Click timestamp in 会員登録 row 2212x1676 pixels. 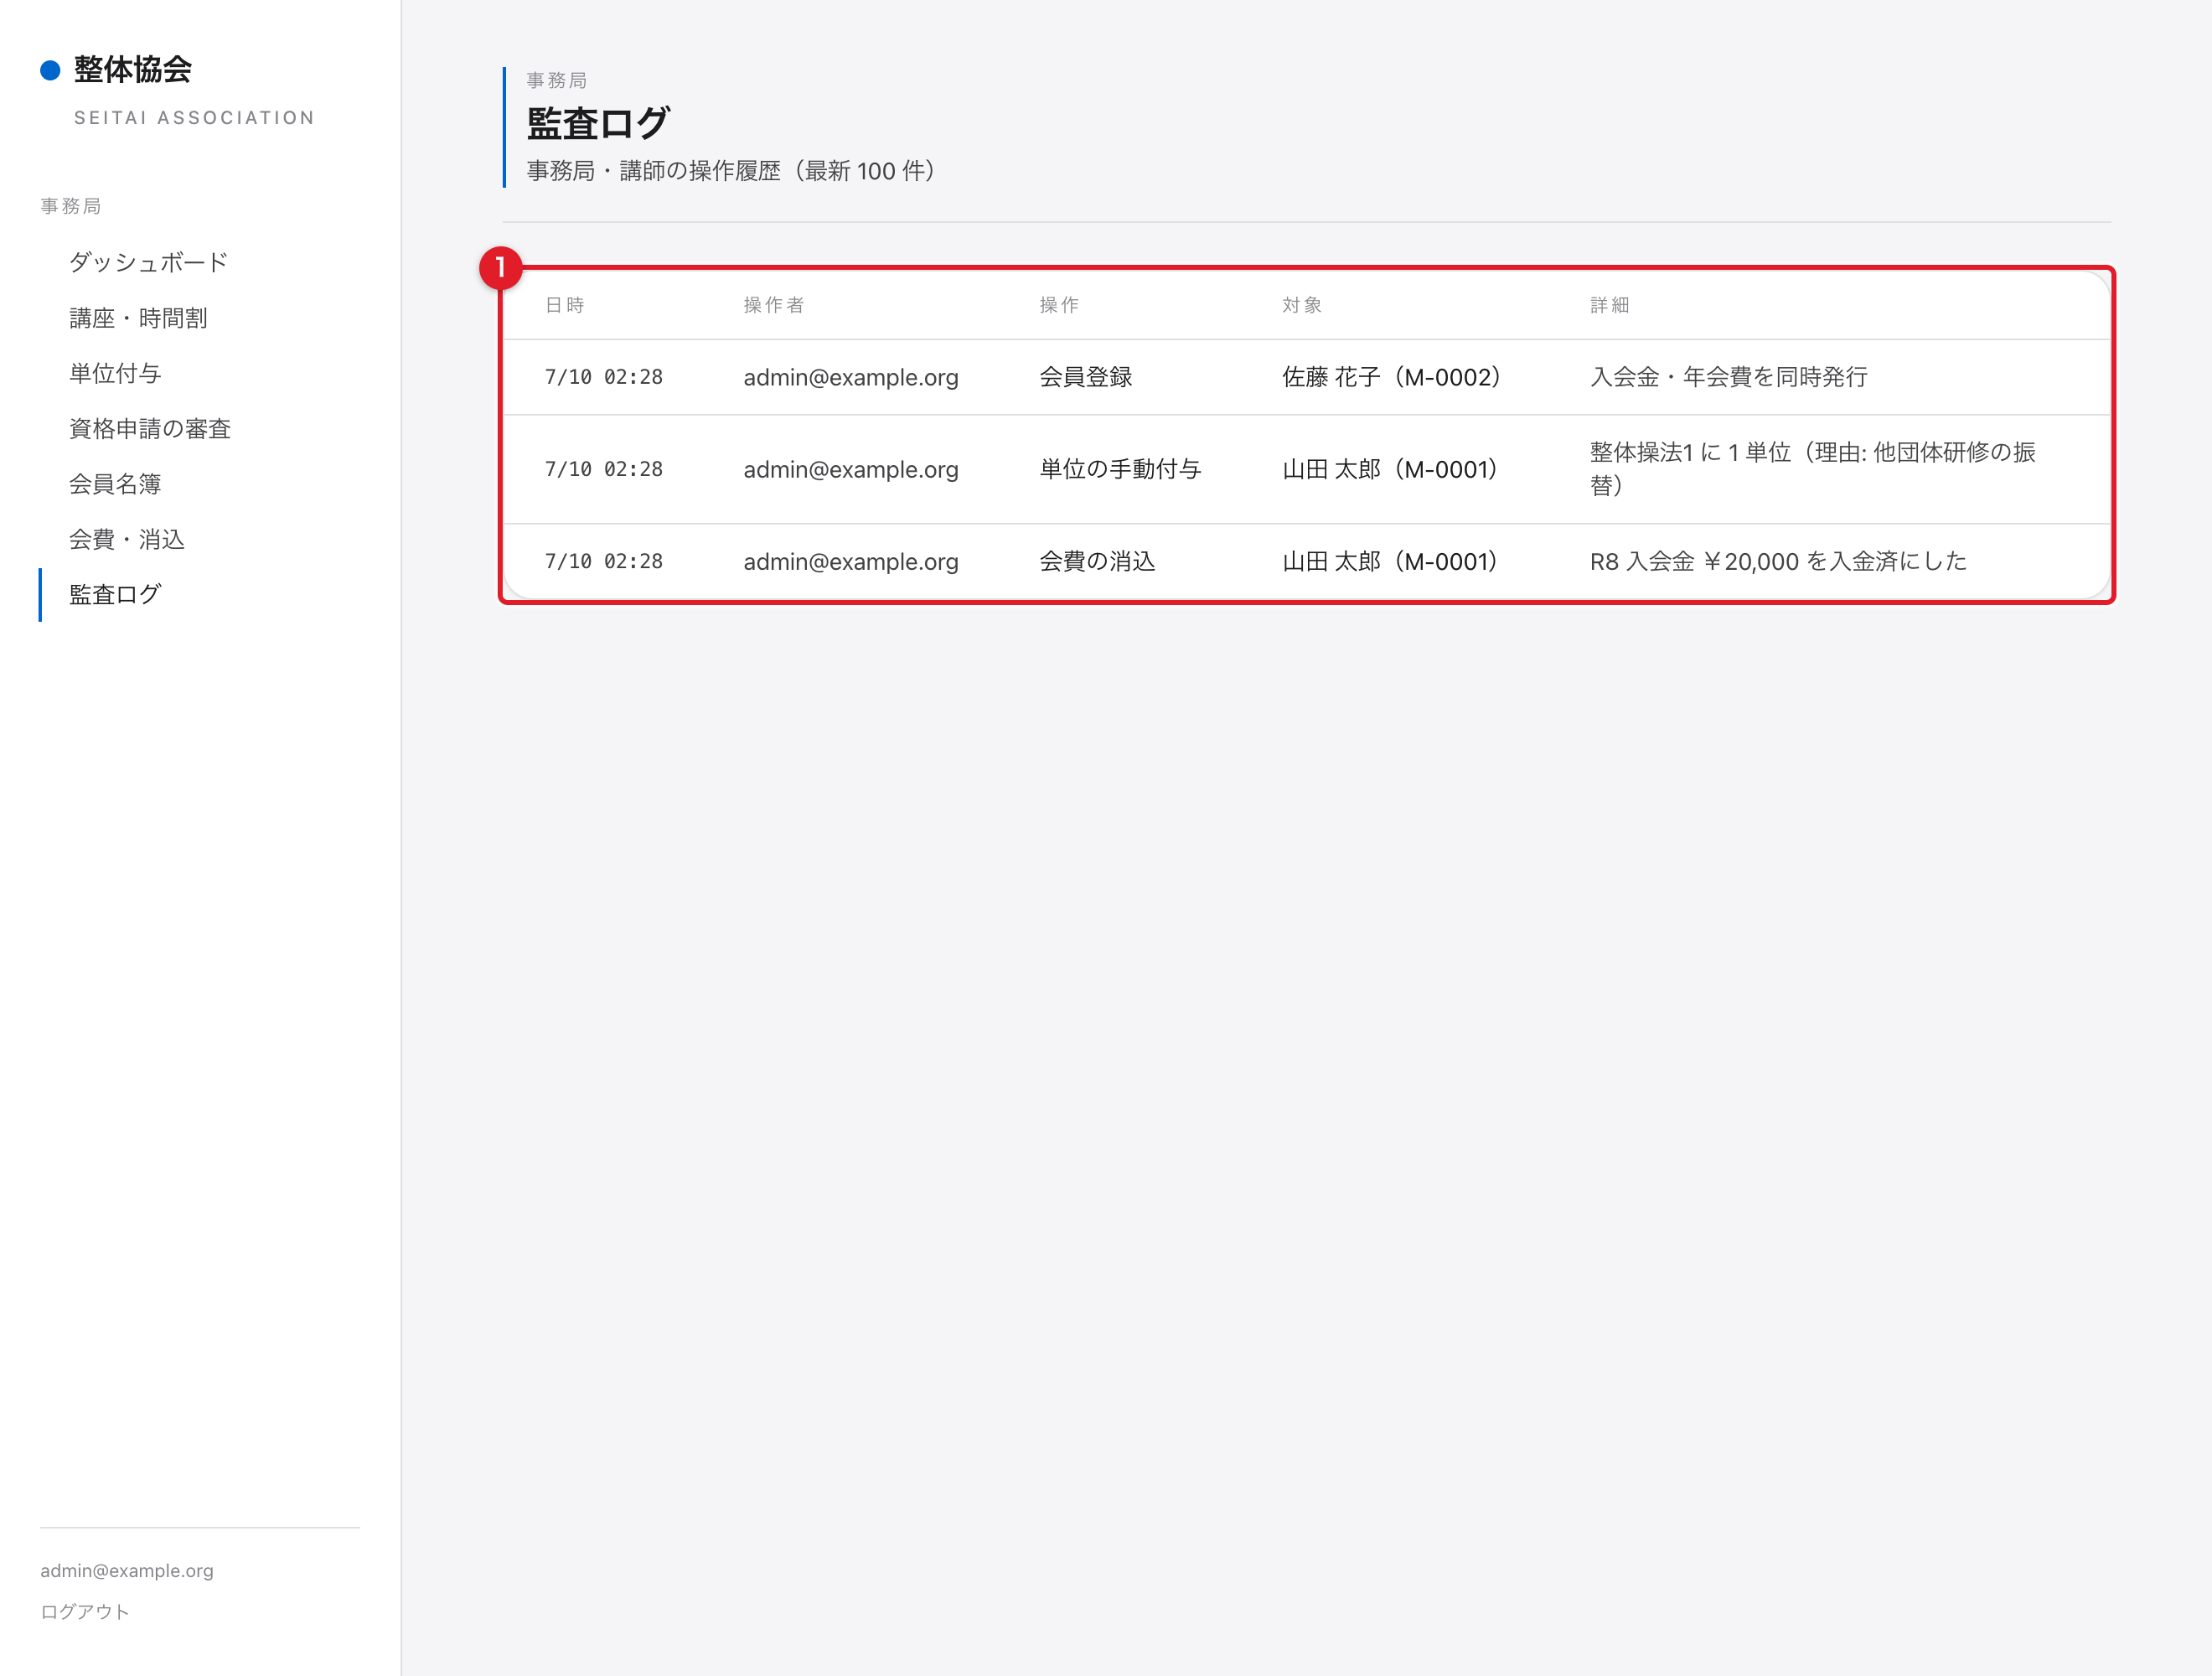click(604, 377)
